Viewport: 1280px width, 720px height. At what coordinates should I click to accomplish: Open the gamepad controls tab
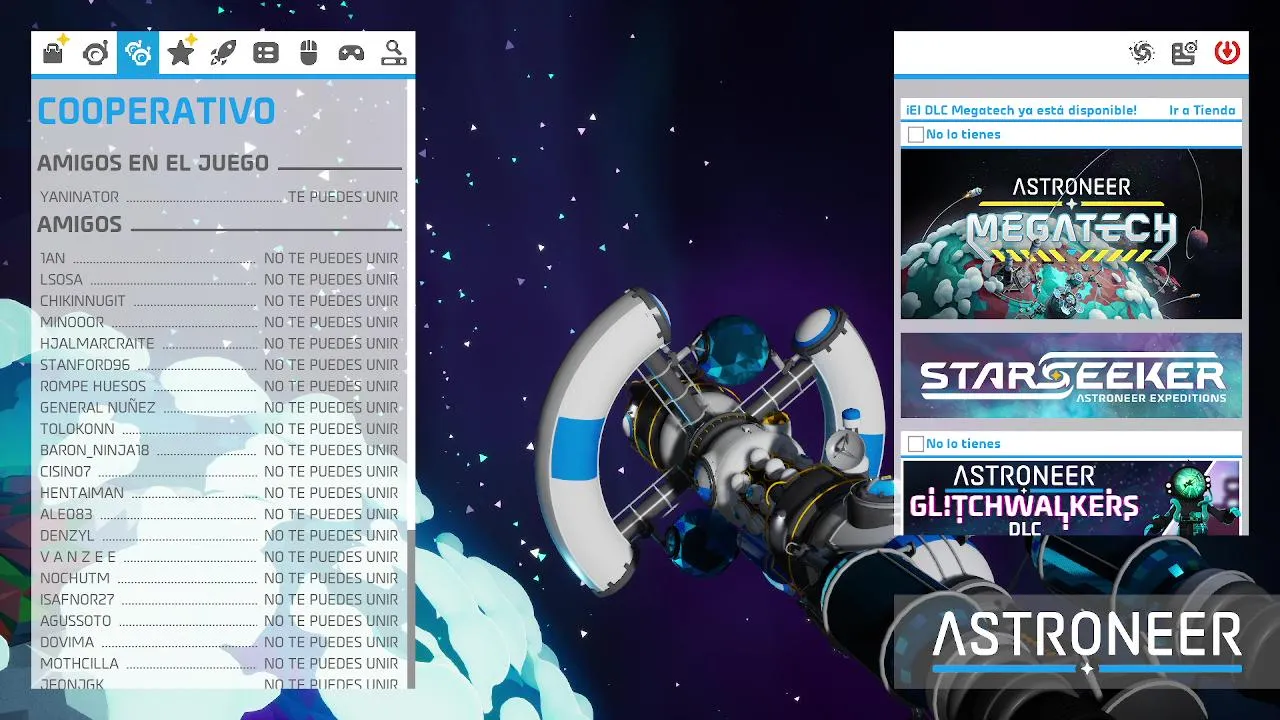click(351, 53)
